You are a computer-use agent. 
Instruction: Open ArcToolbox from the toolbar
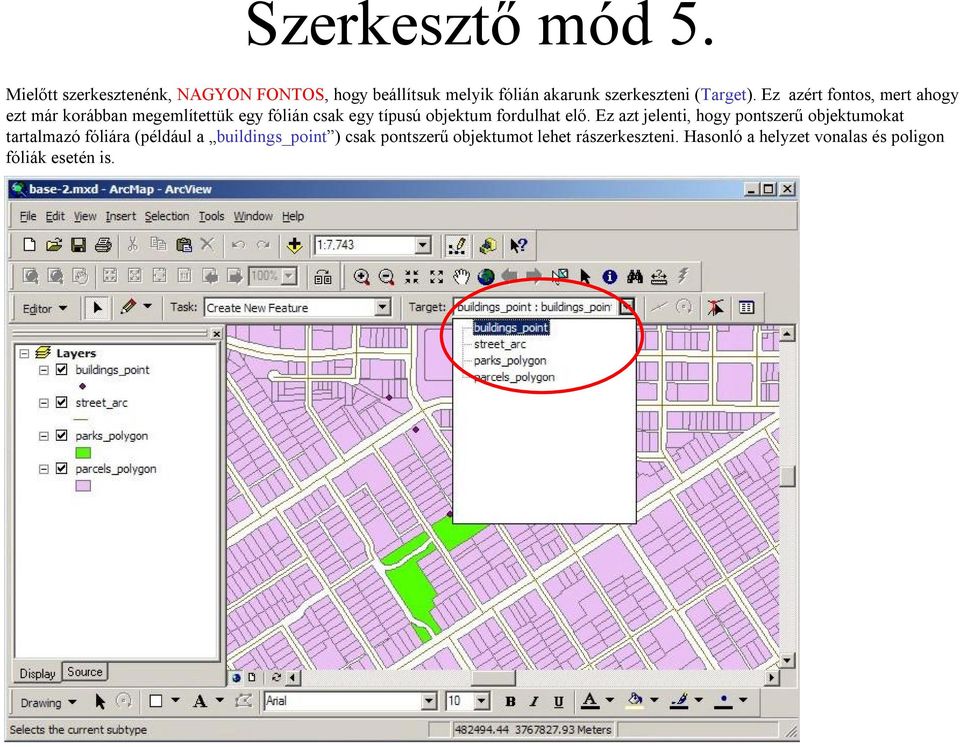[488, 246]
